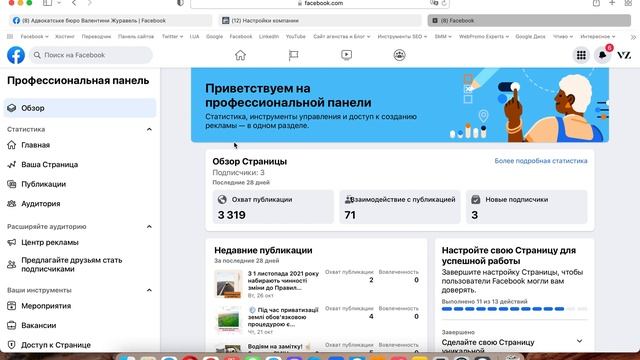Switch to Адвокатське бюро Валентини Журавель tab
The image size is (640, 360).
[110, 20]
